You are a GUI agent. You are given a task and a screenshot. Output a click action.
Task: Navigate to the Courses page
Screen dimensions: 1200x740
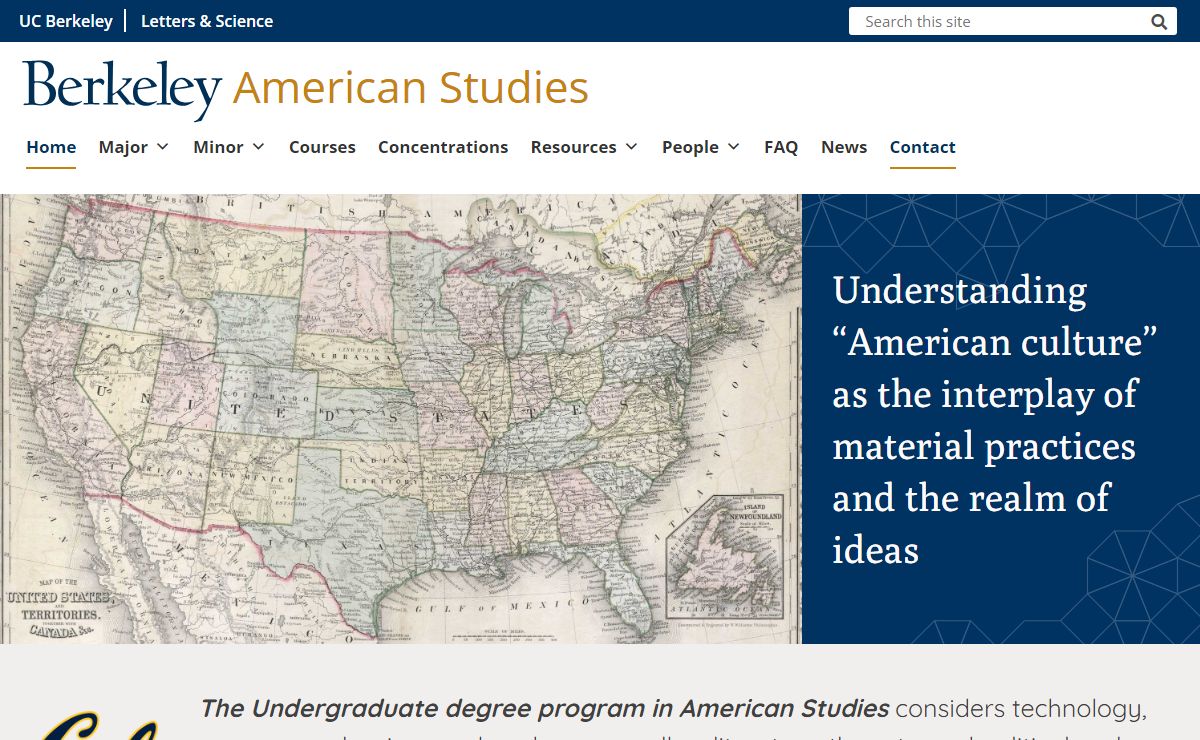click(x=322, y=147)
